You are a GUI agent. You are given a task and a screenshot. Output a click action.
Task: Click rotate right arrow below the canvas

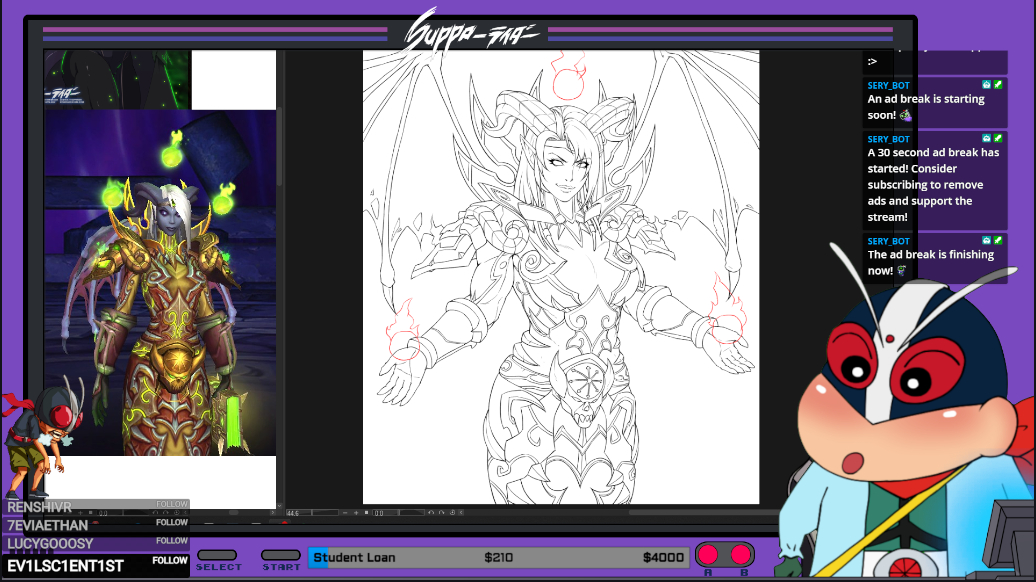441,513
